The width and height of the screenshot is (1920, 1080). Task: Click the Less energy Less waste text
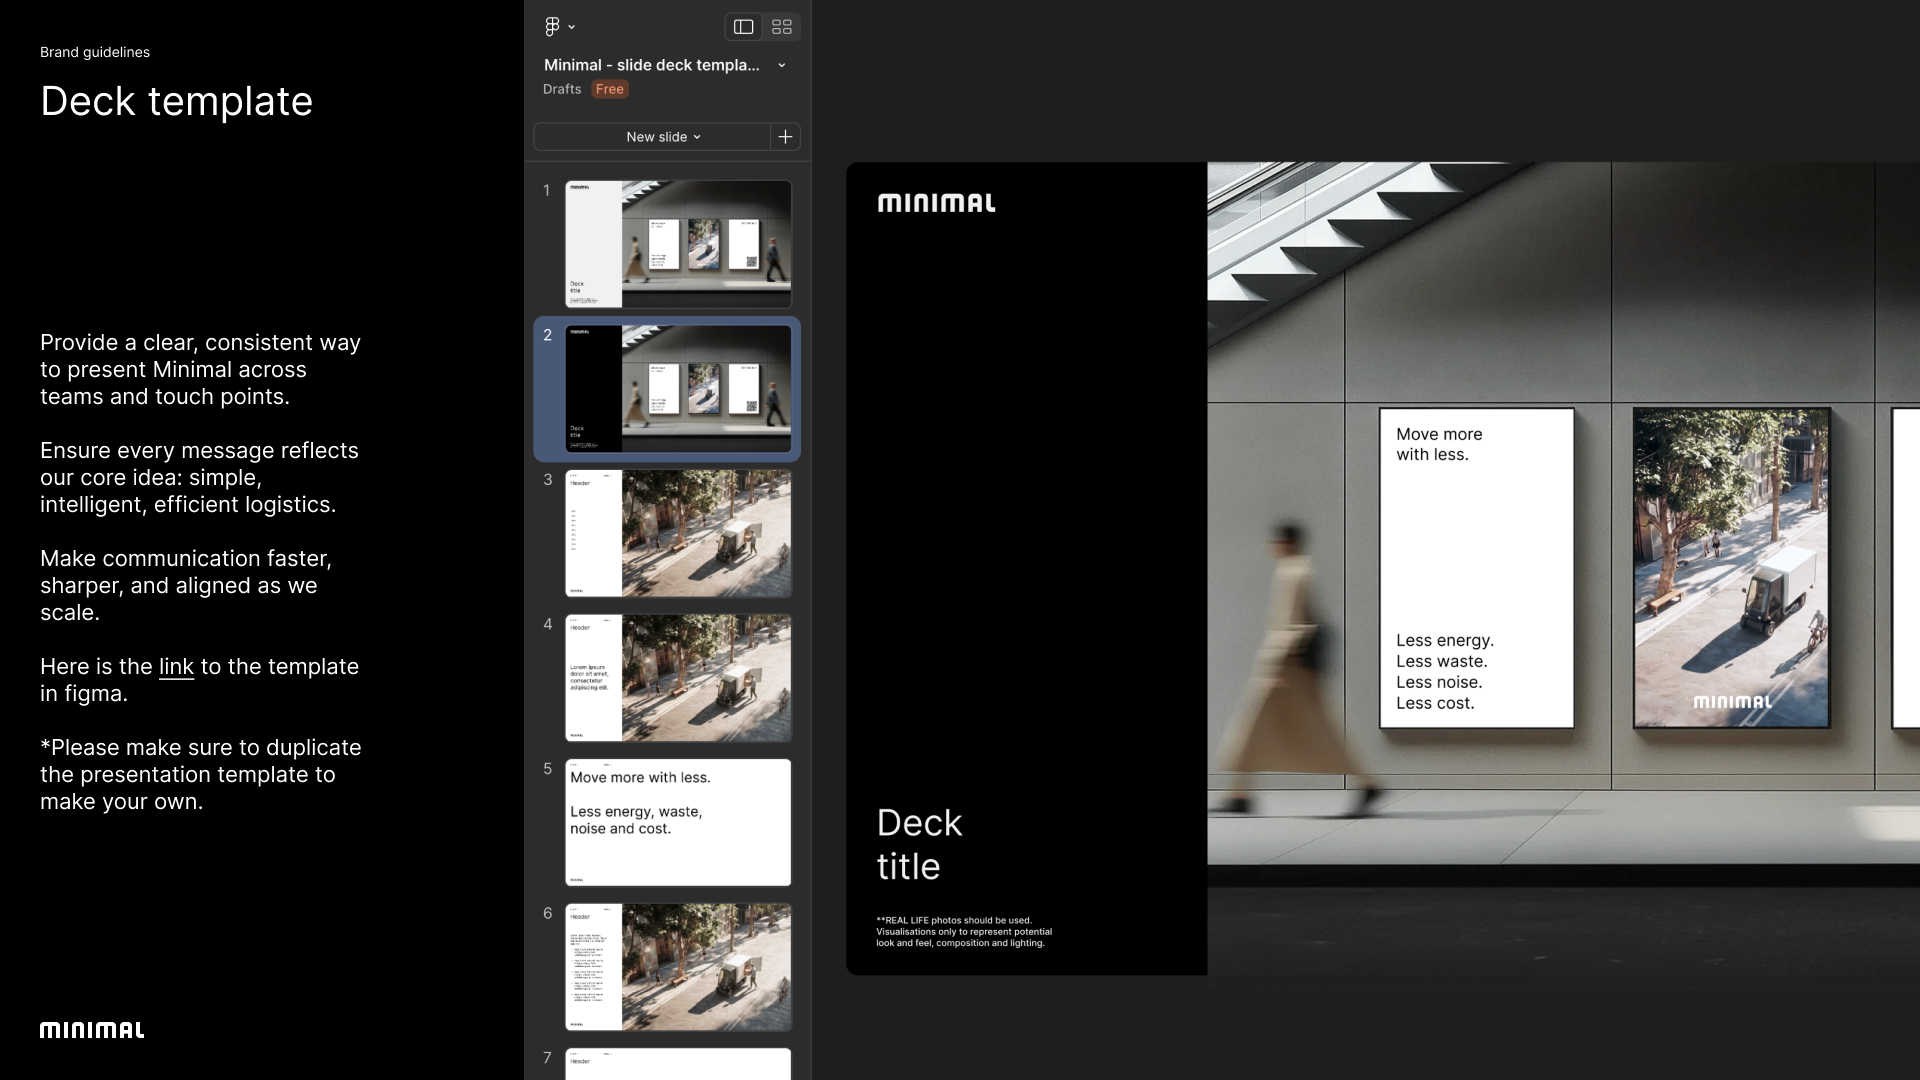[1445, 672]
